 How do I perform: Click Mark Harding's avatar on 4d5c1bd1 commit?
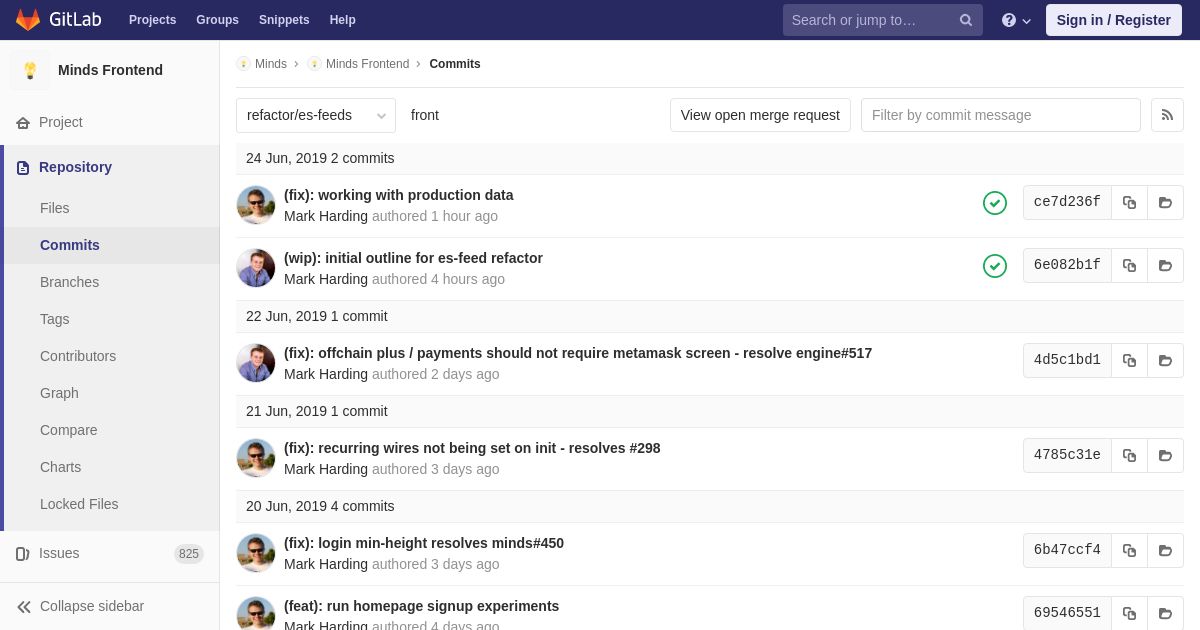tap(256, 363)
